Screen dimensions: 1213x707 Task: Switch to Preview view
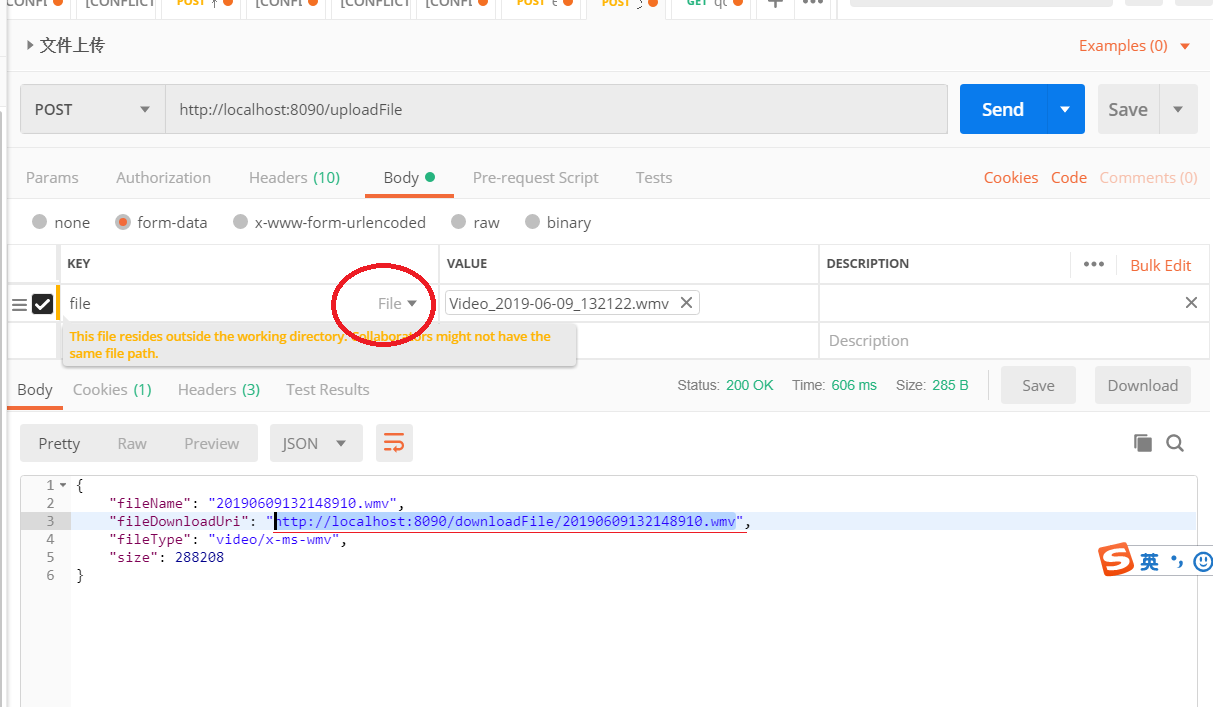point(212,443)
